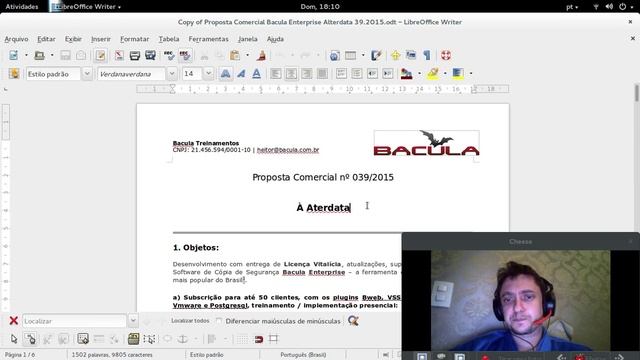Center text horizontally
The height and width of the screenshot is (360, 640).
pyautogui.click(x=291, y=73)
